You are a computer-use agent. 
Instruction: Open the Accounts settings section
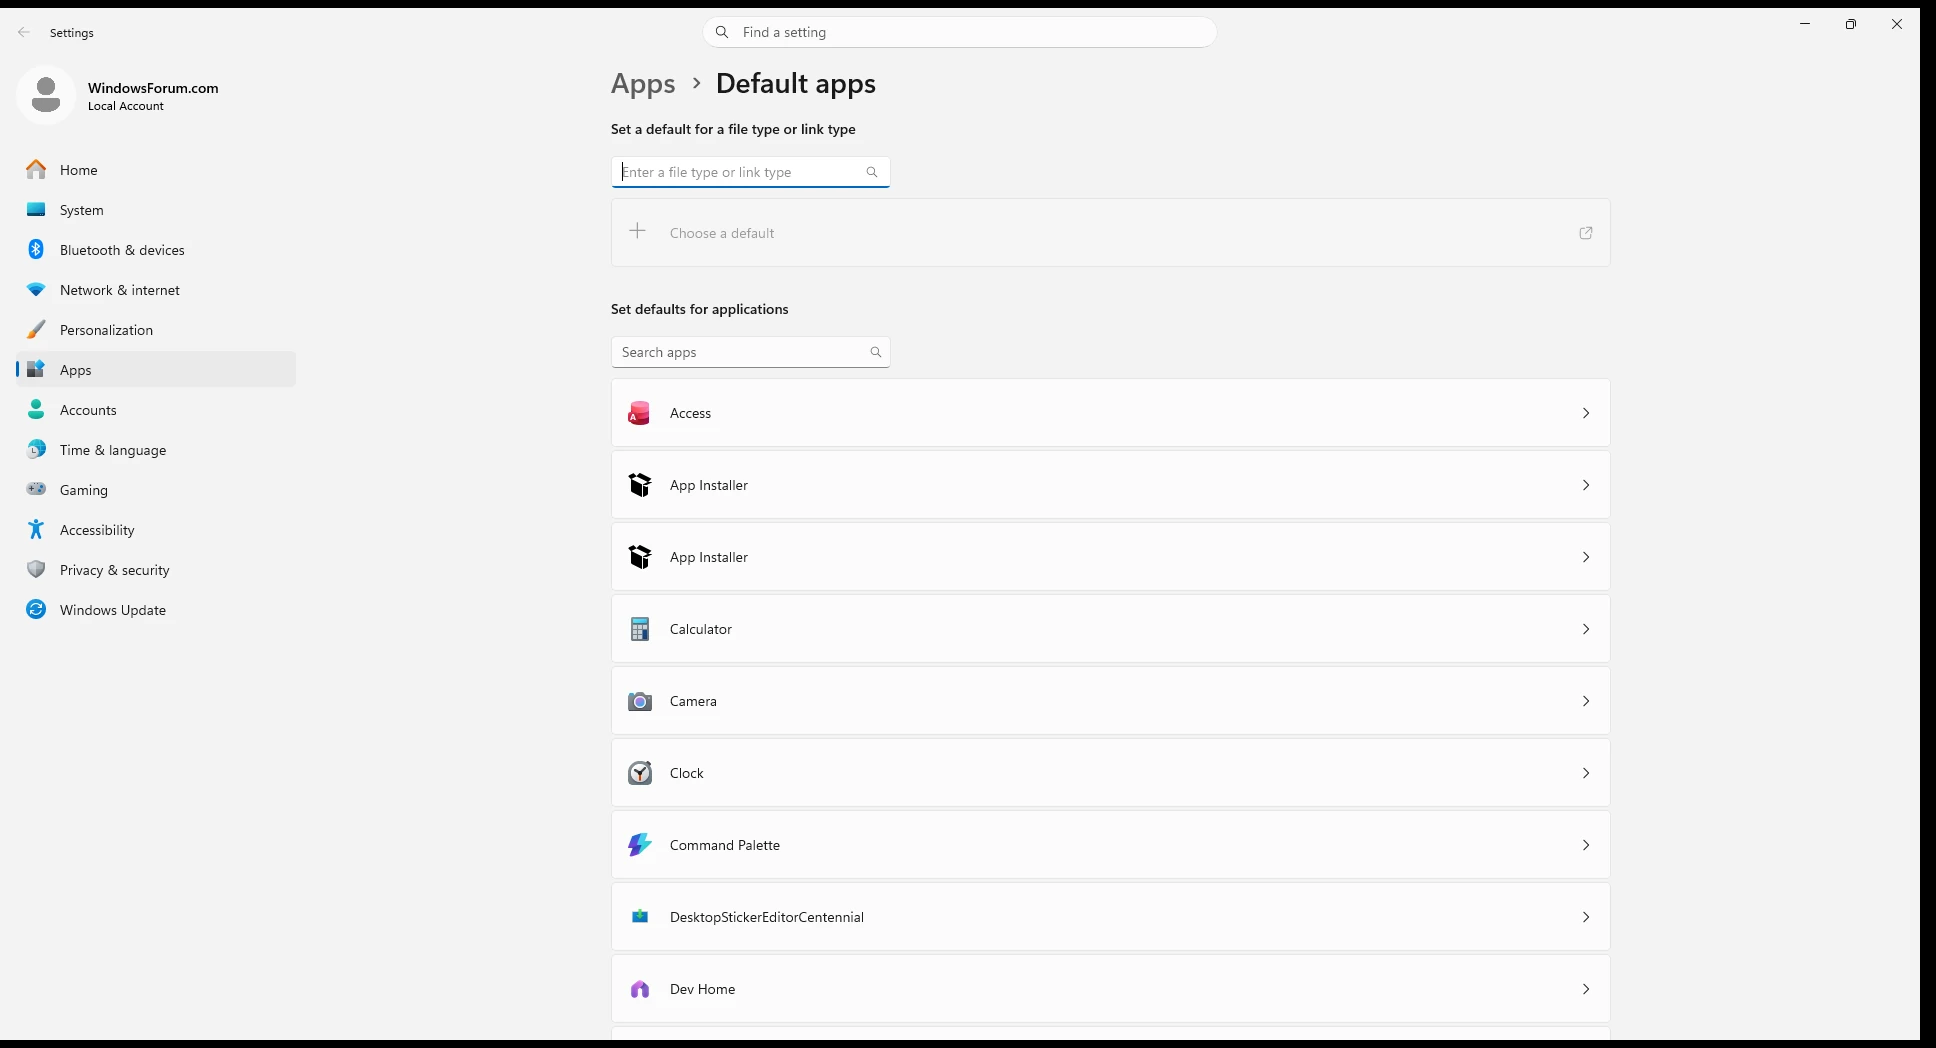tap(156, 410)
